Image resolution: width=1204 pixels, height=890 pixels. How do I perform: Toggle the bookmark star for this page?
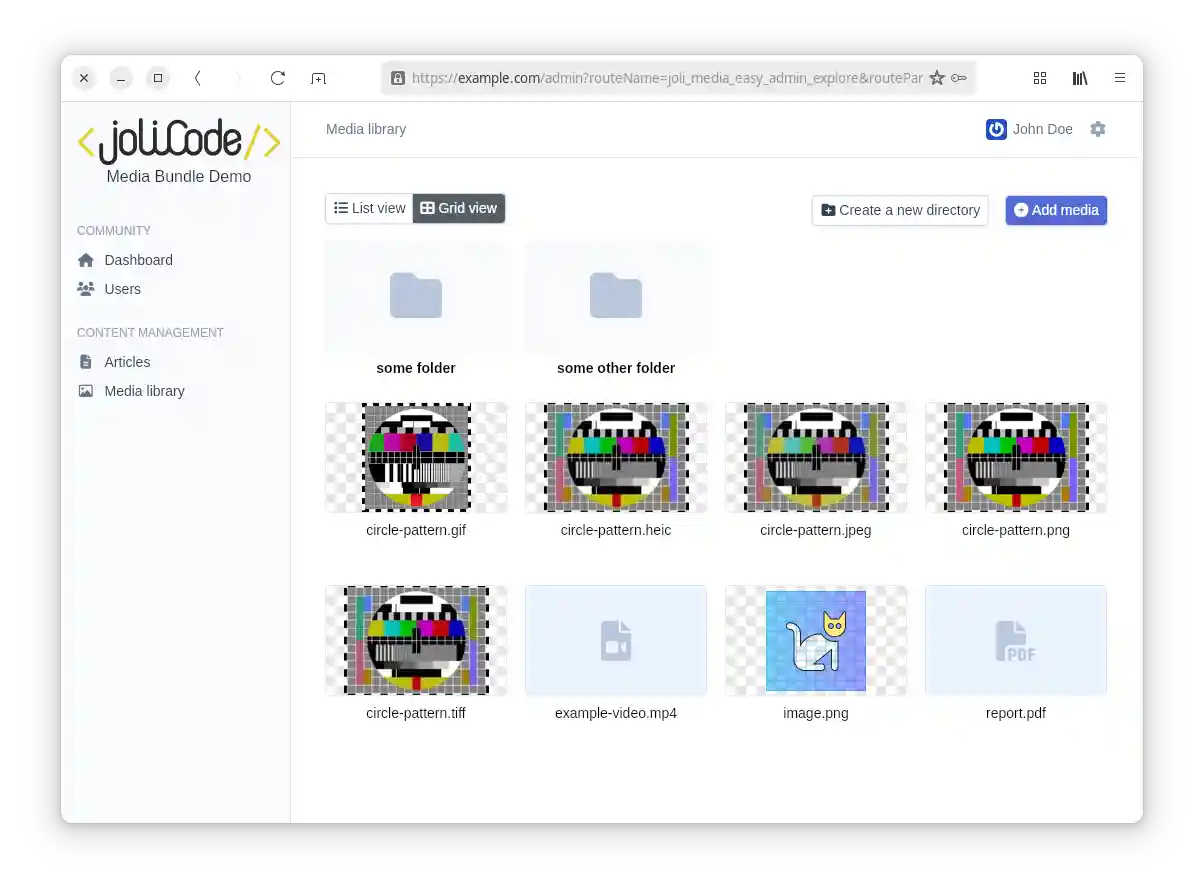tap(937, 77)
